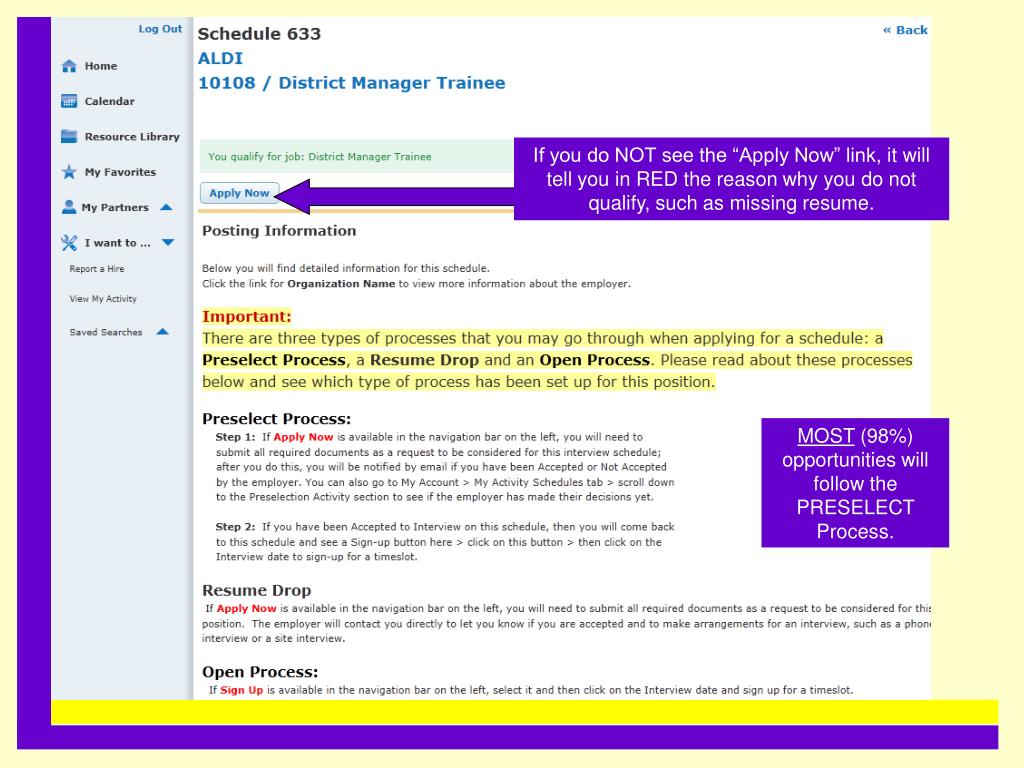This screenshot has width=1024, height=768.
Task: Click bold Organization Name text
Action: coord(341,283)
